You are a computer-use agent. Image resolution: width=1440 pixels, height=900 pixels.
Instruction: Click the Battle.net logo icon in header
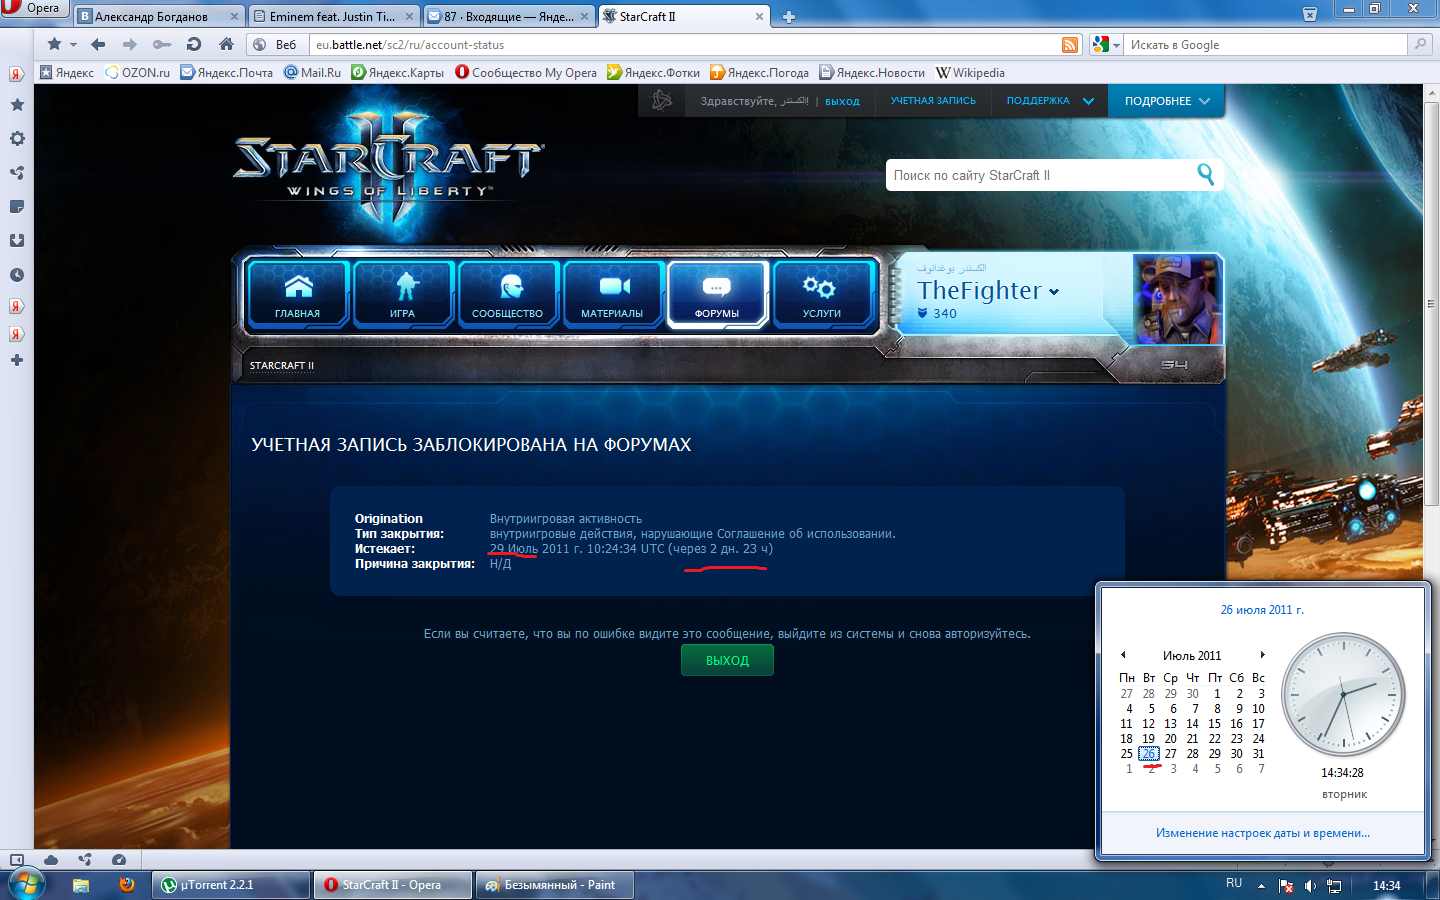point(662,101)
